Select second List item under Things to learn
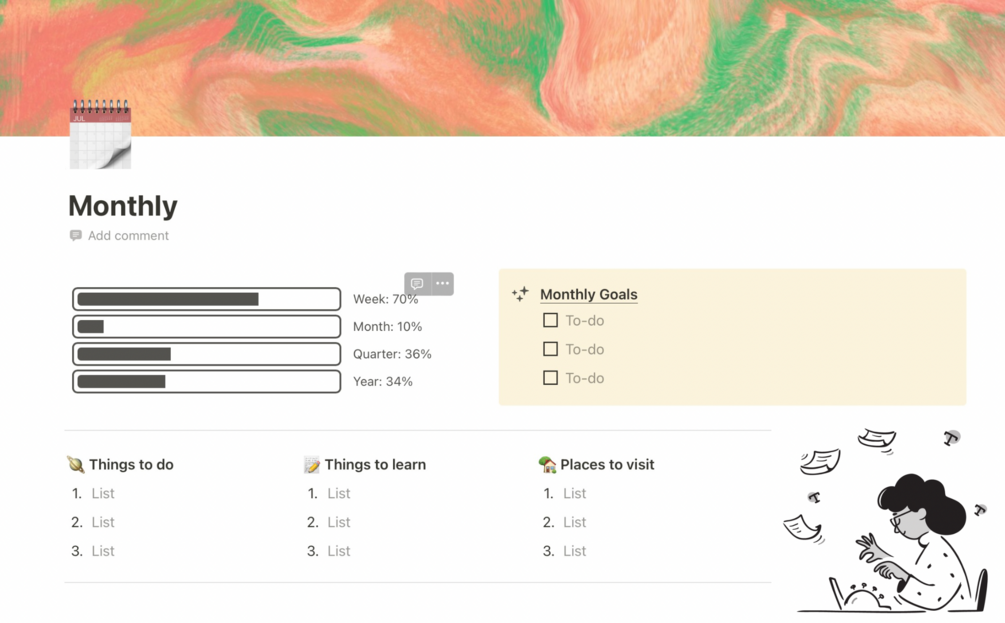Image resolution: width=1005 pixels, height=623 pixels. 339,522
